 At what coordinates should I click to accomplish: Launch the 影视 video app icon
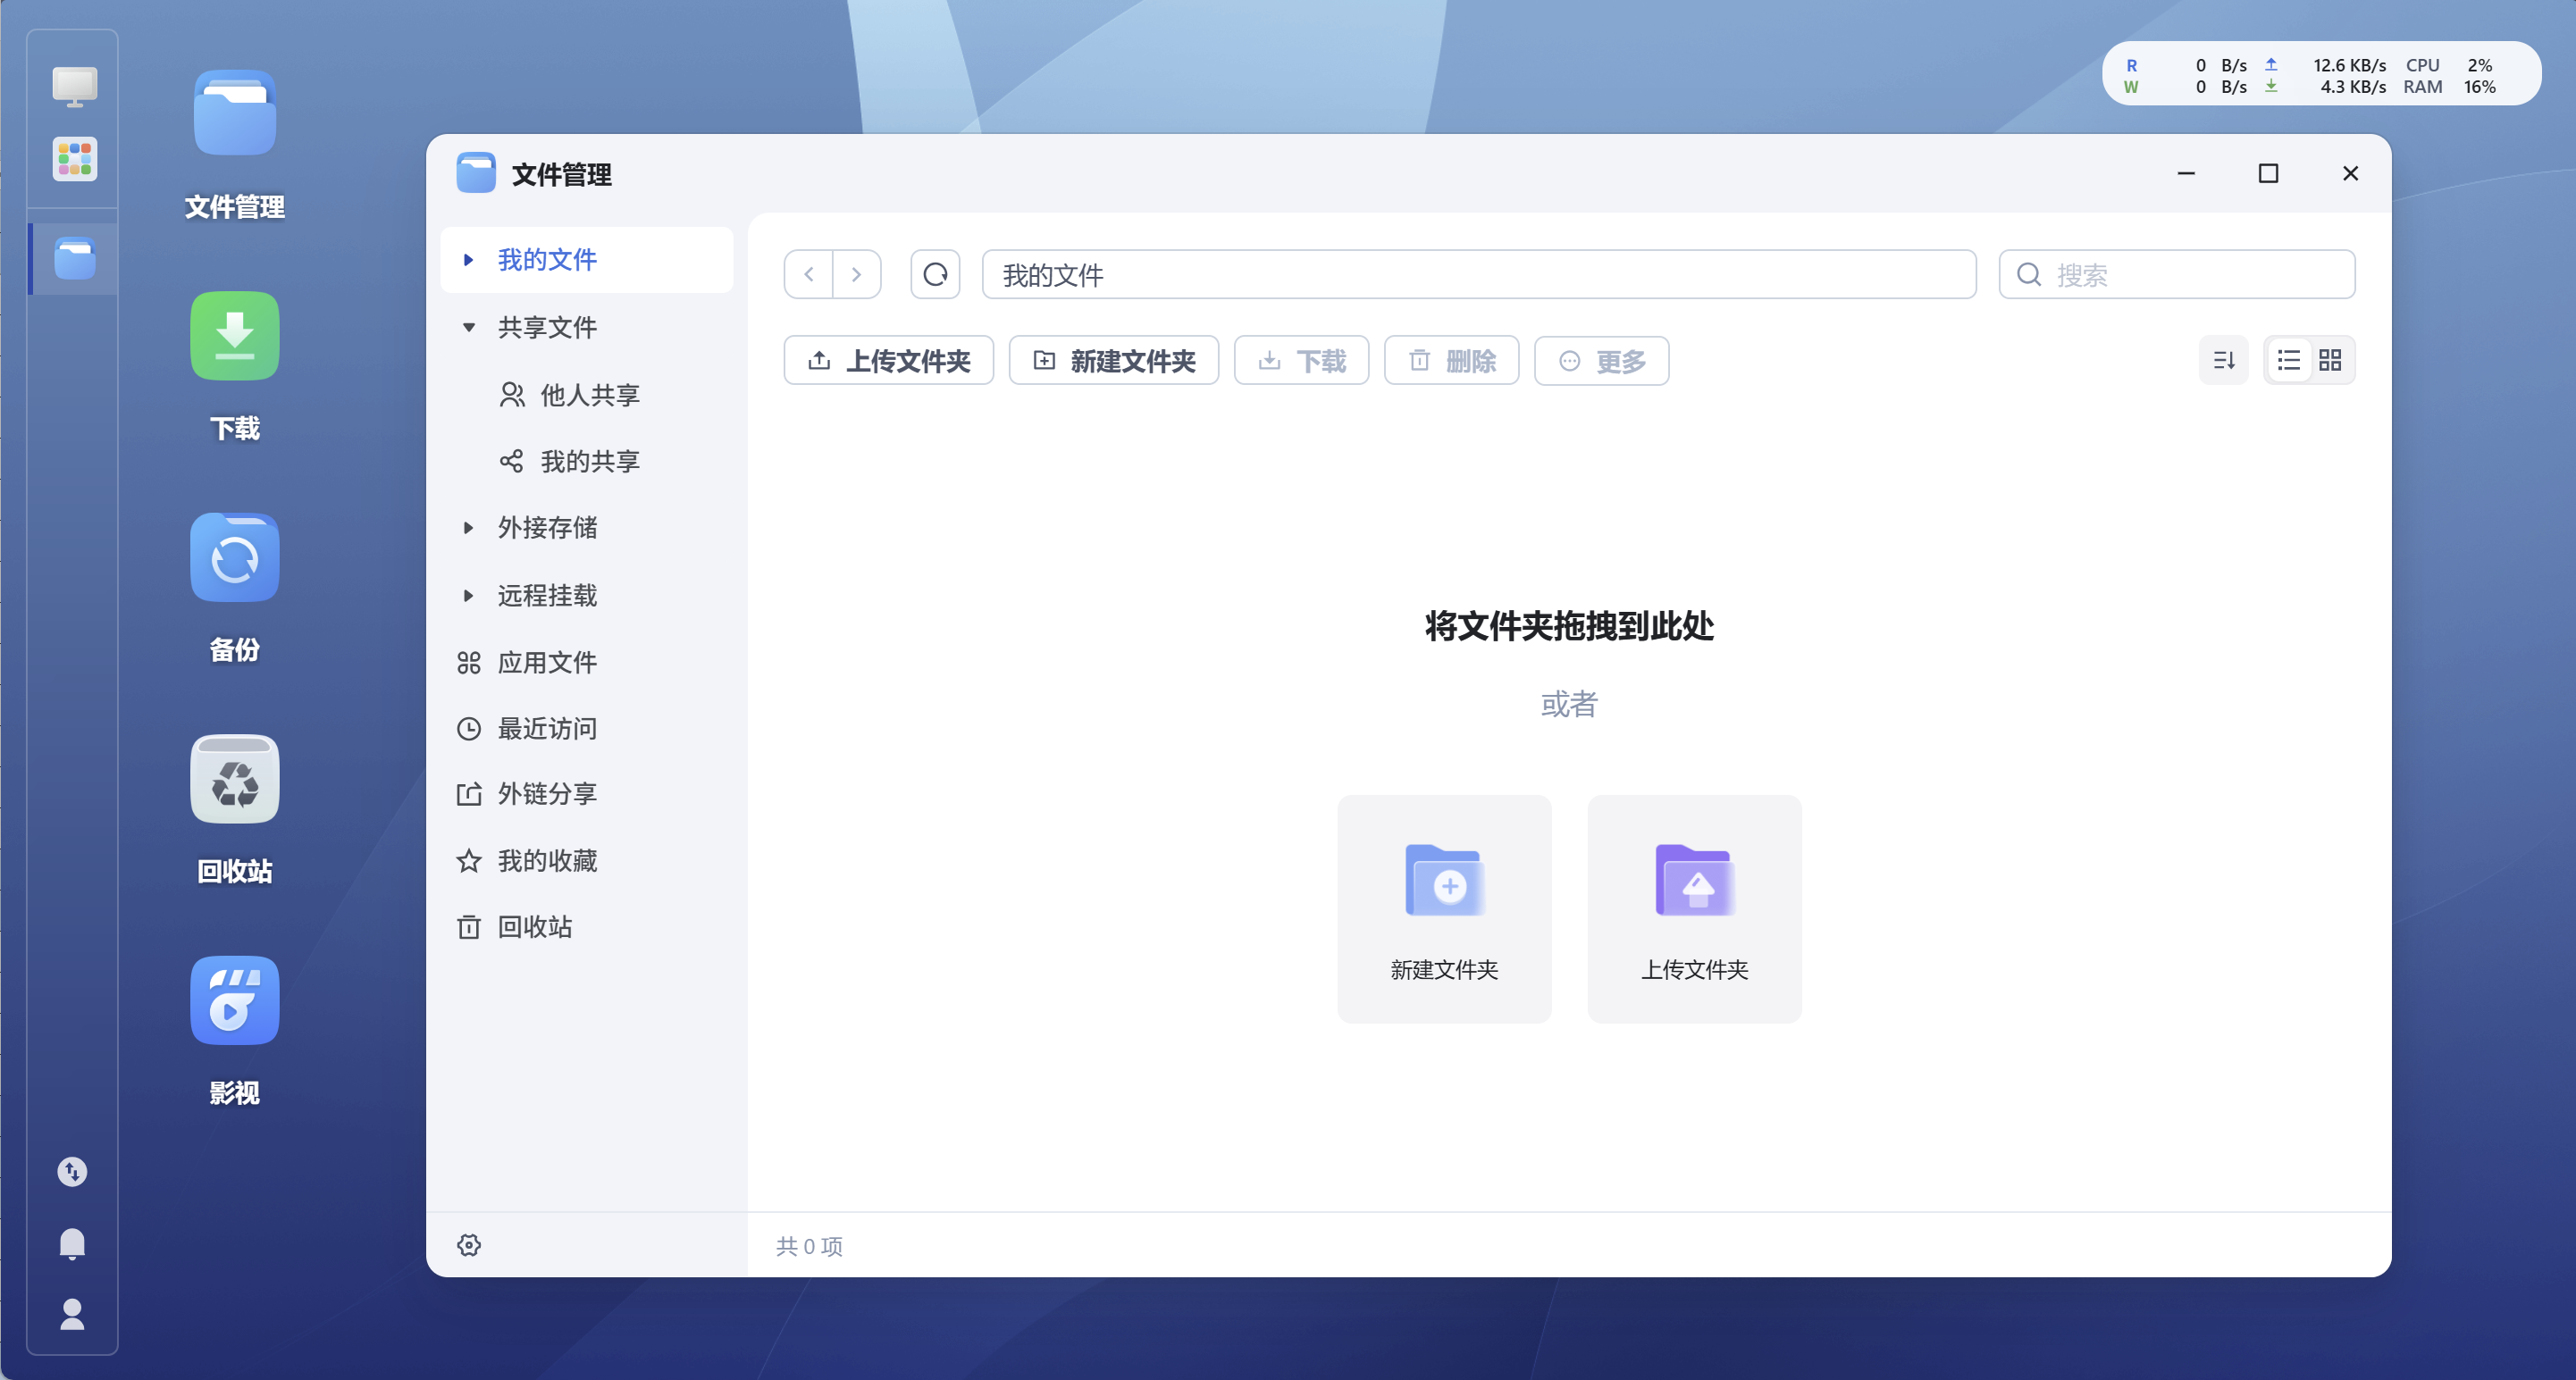tap(235, 1001)
